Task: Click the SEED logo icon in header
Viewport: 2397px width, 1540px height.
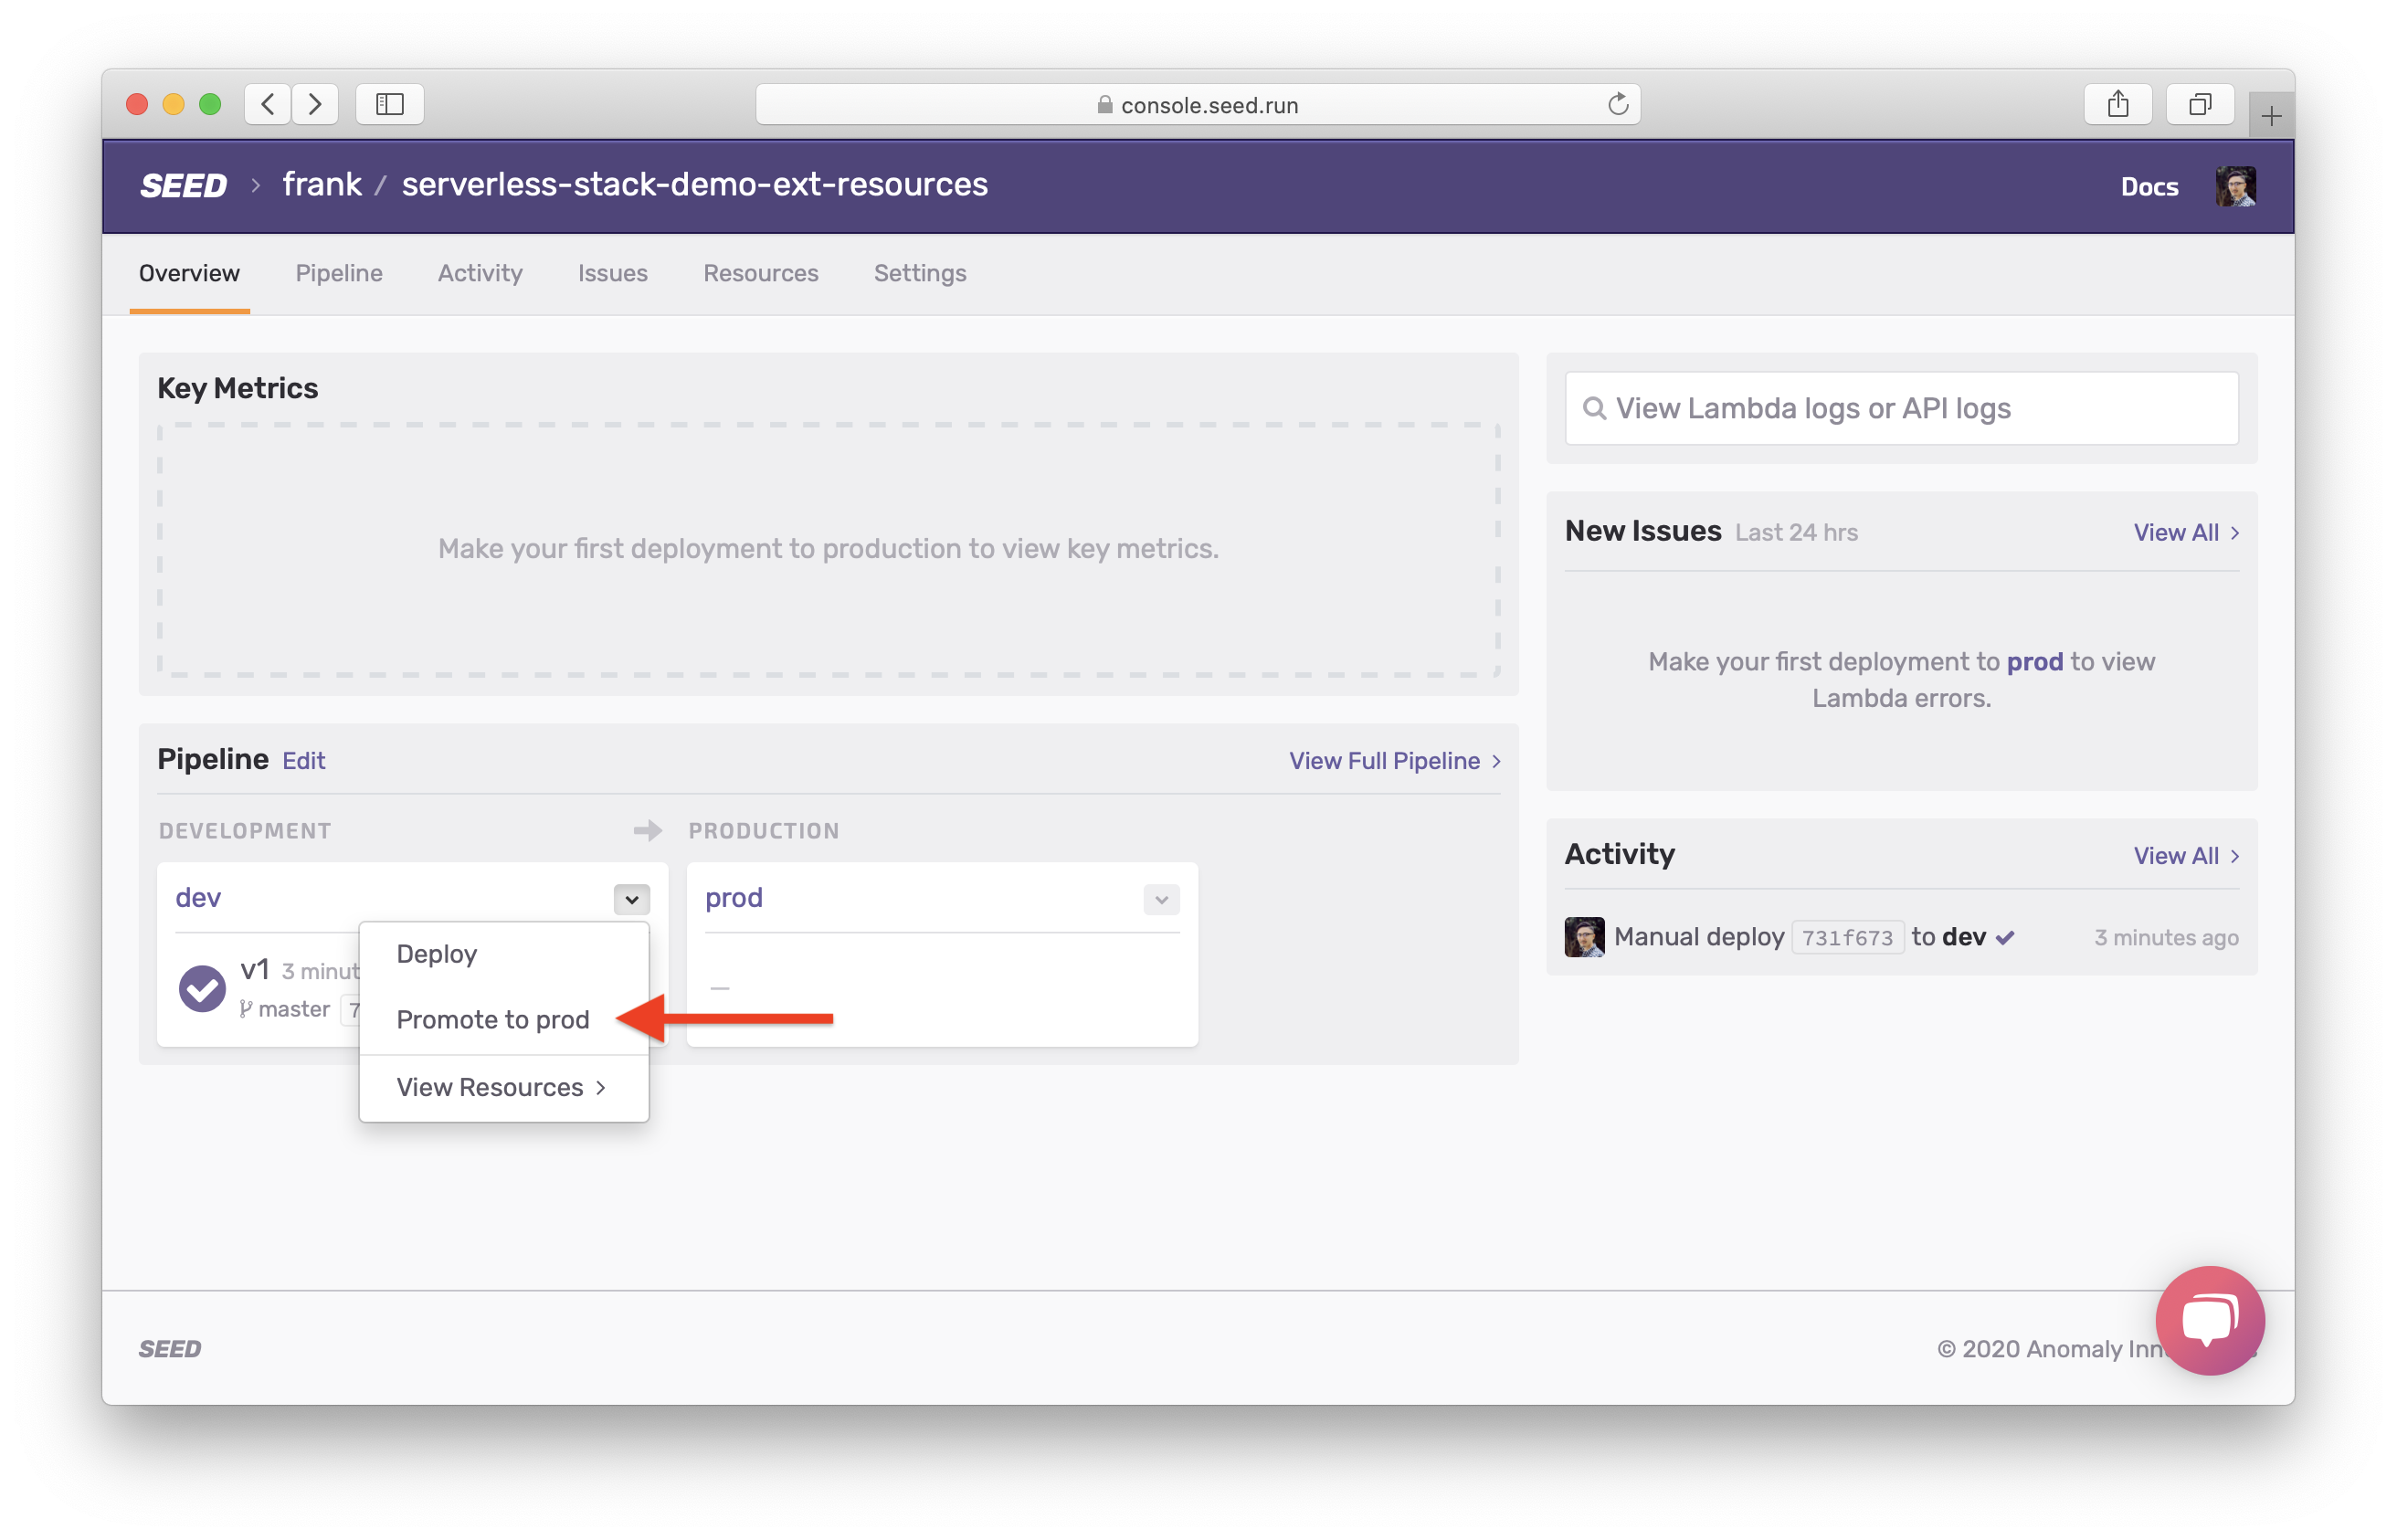Action: (182, 185)
